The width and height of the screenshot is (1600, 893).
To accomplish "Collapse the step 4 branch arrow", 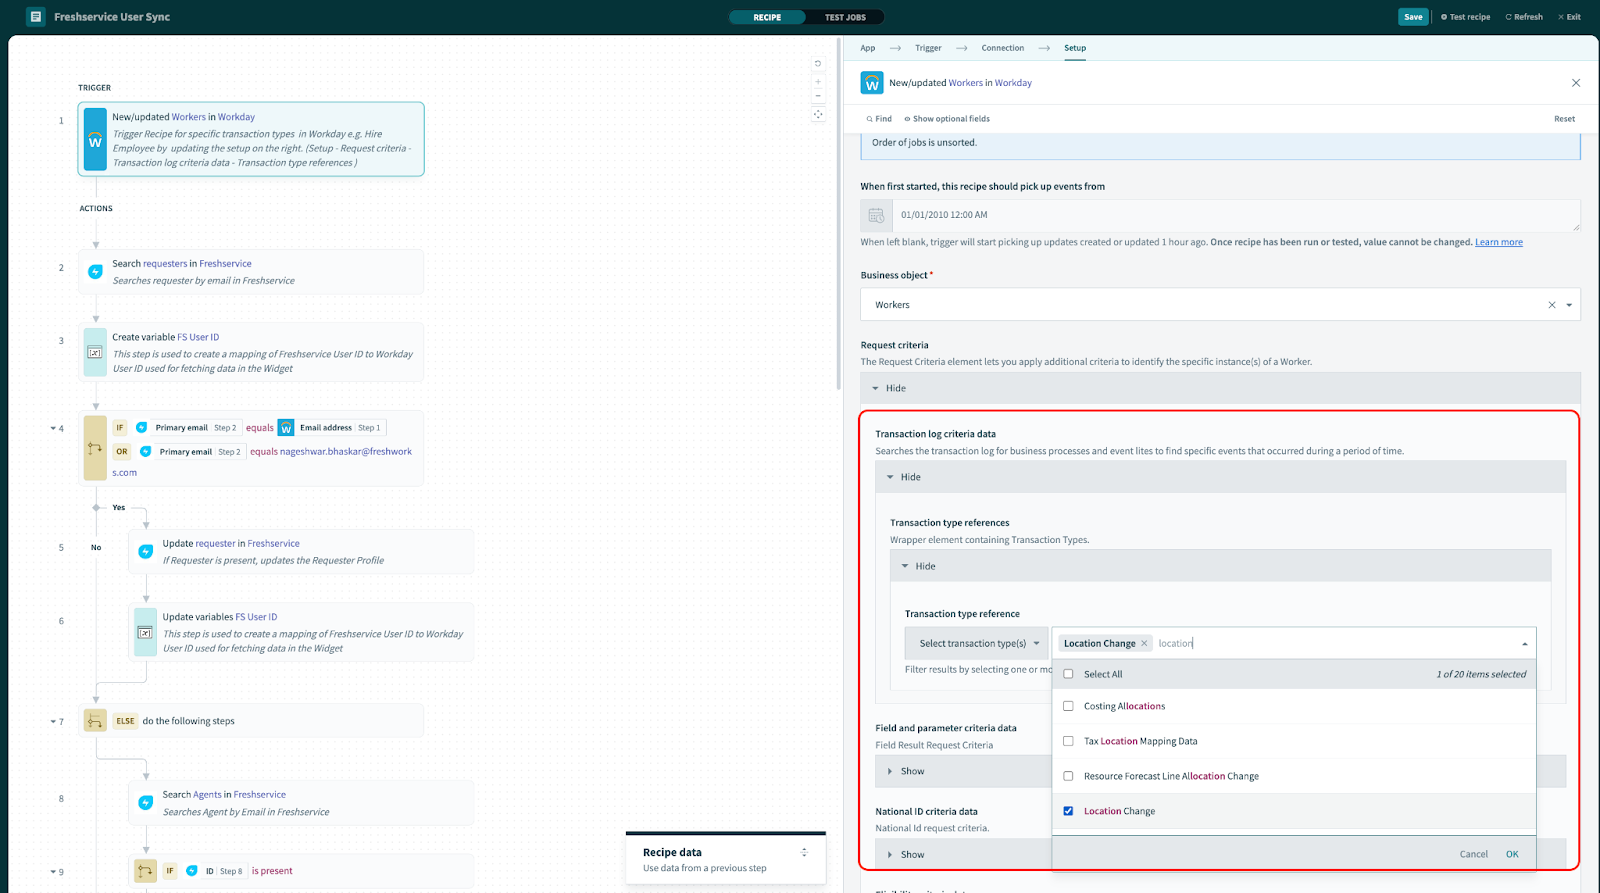I will tap(53, 428).
